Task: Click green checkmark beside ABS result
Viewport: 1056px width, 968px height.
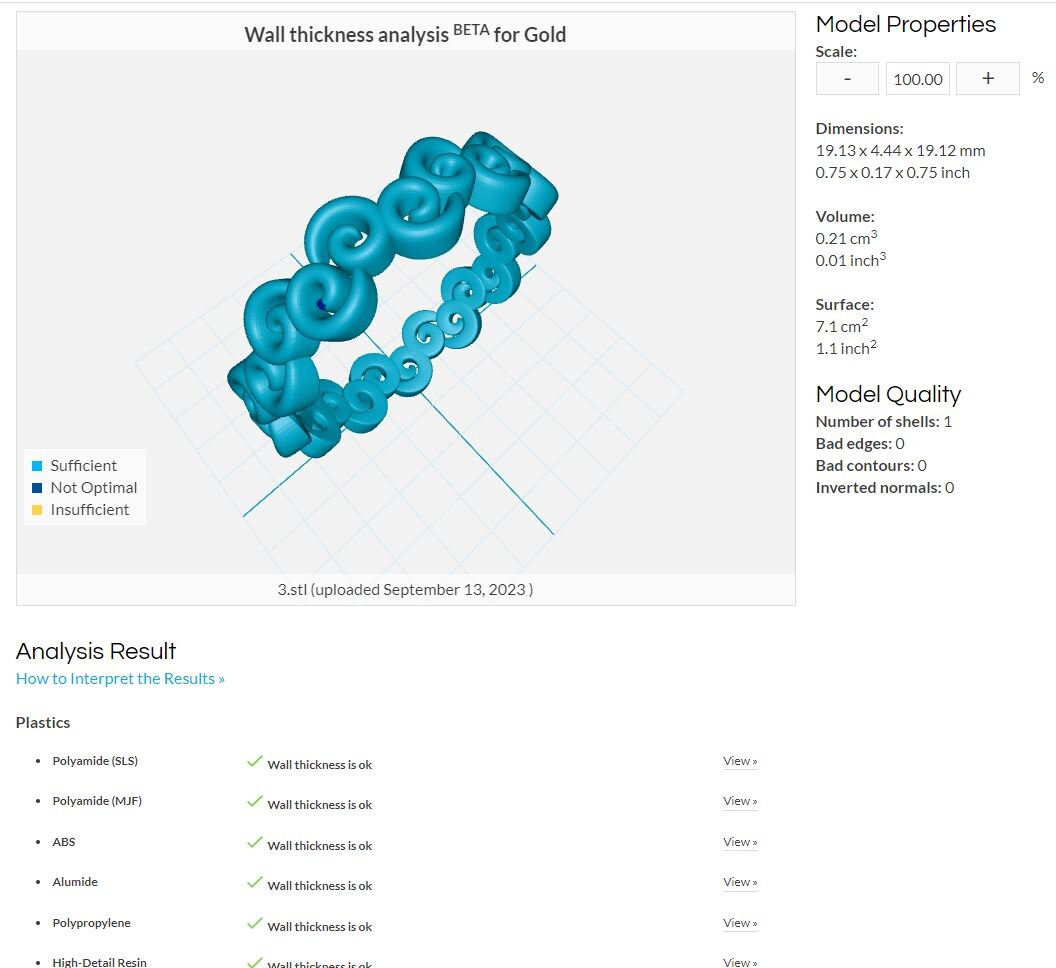Action: click(x=255, y=842)
